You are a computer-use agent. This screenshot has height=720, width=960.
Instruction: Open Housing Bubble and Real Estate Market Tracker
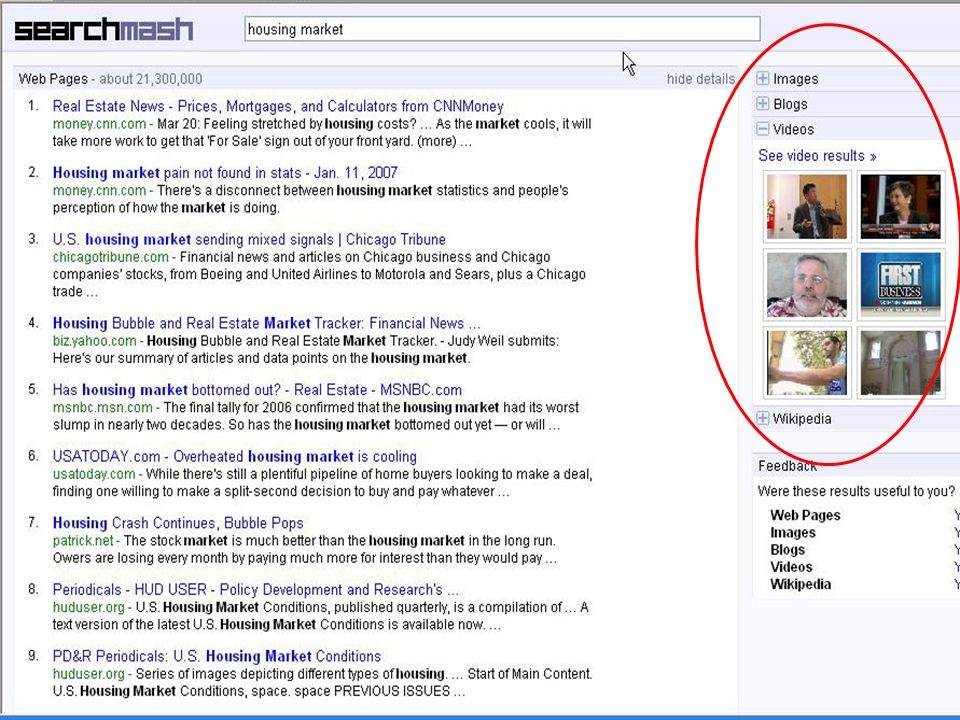click(266, 323)
